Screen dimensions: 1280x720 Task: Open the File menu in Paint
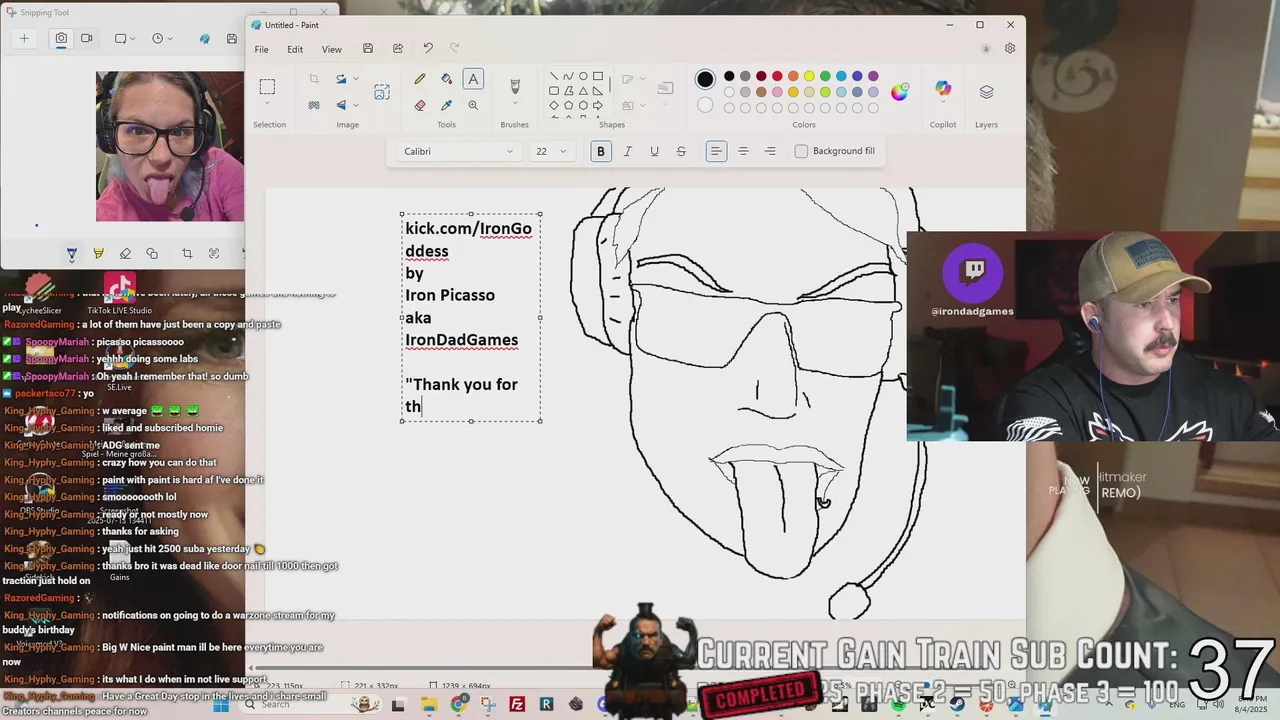[x=261, y=49]
